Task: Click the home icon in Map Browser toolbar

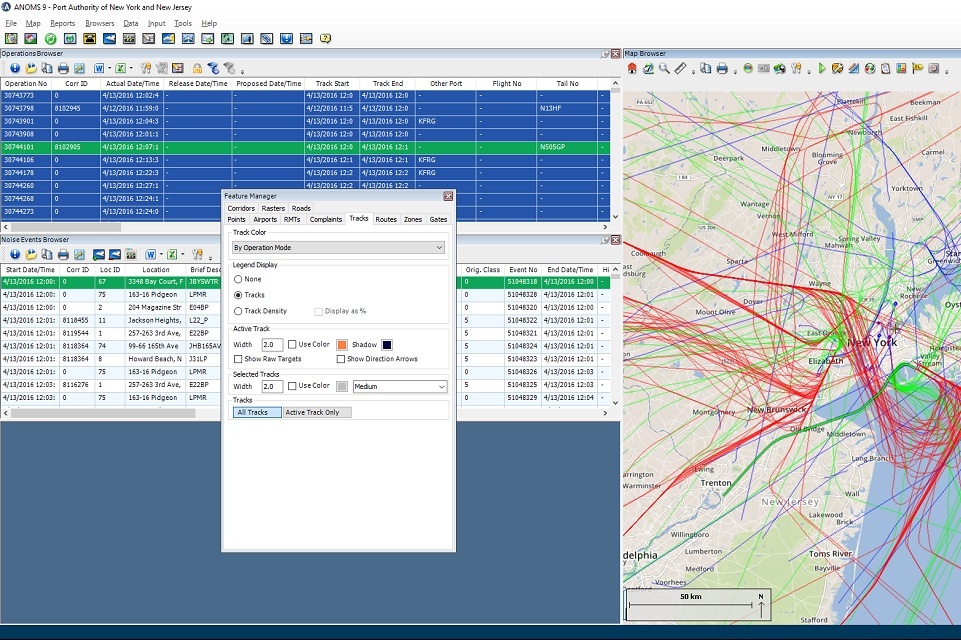Action: (632, 69)
